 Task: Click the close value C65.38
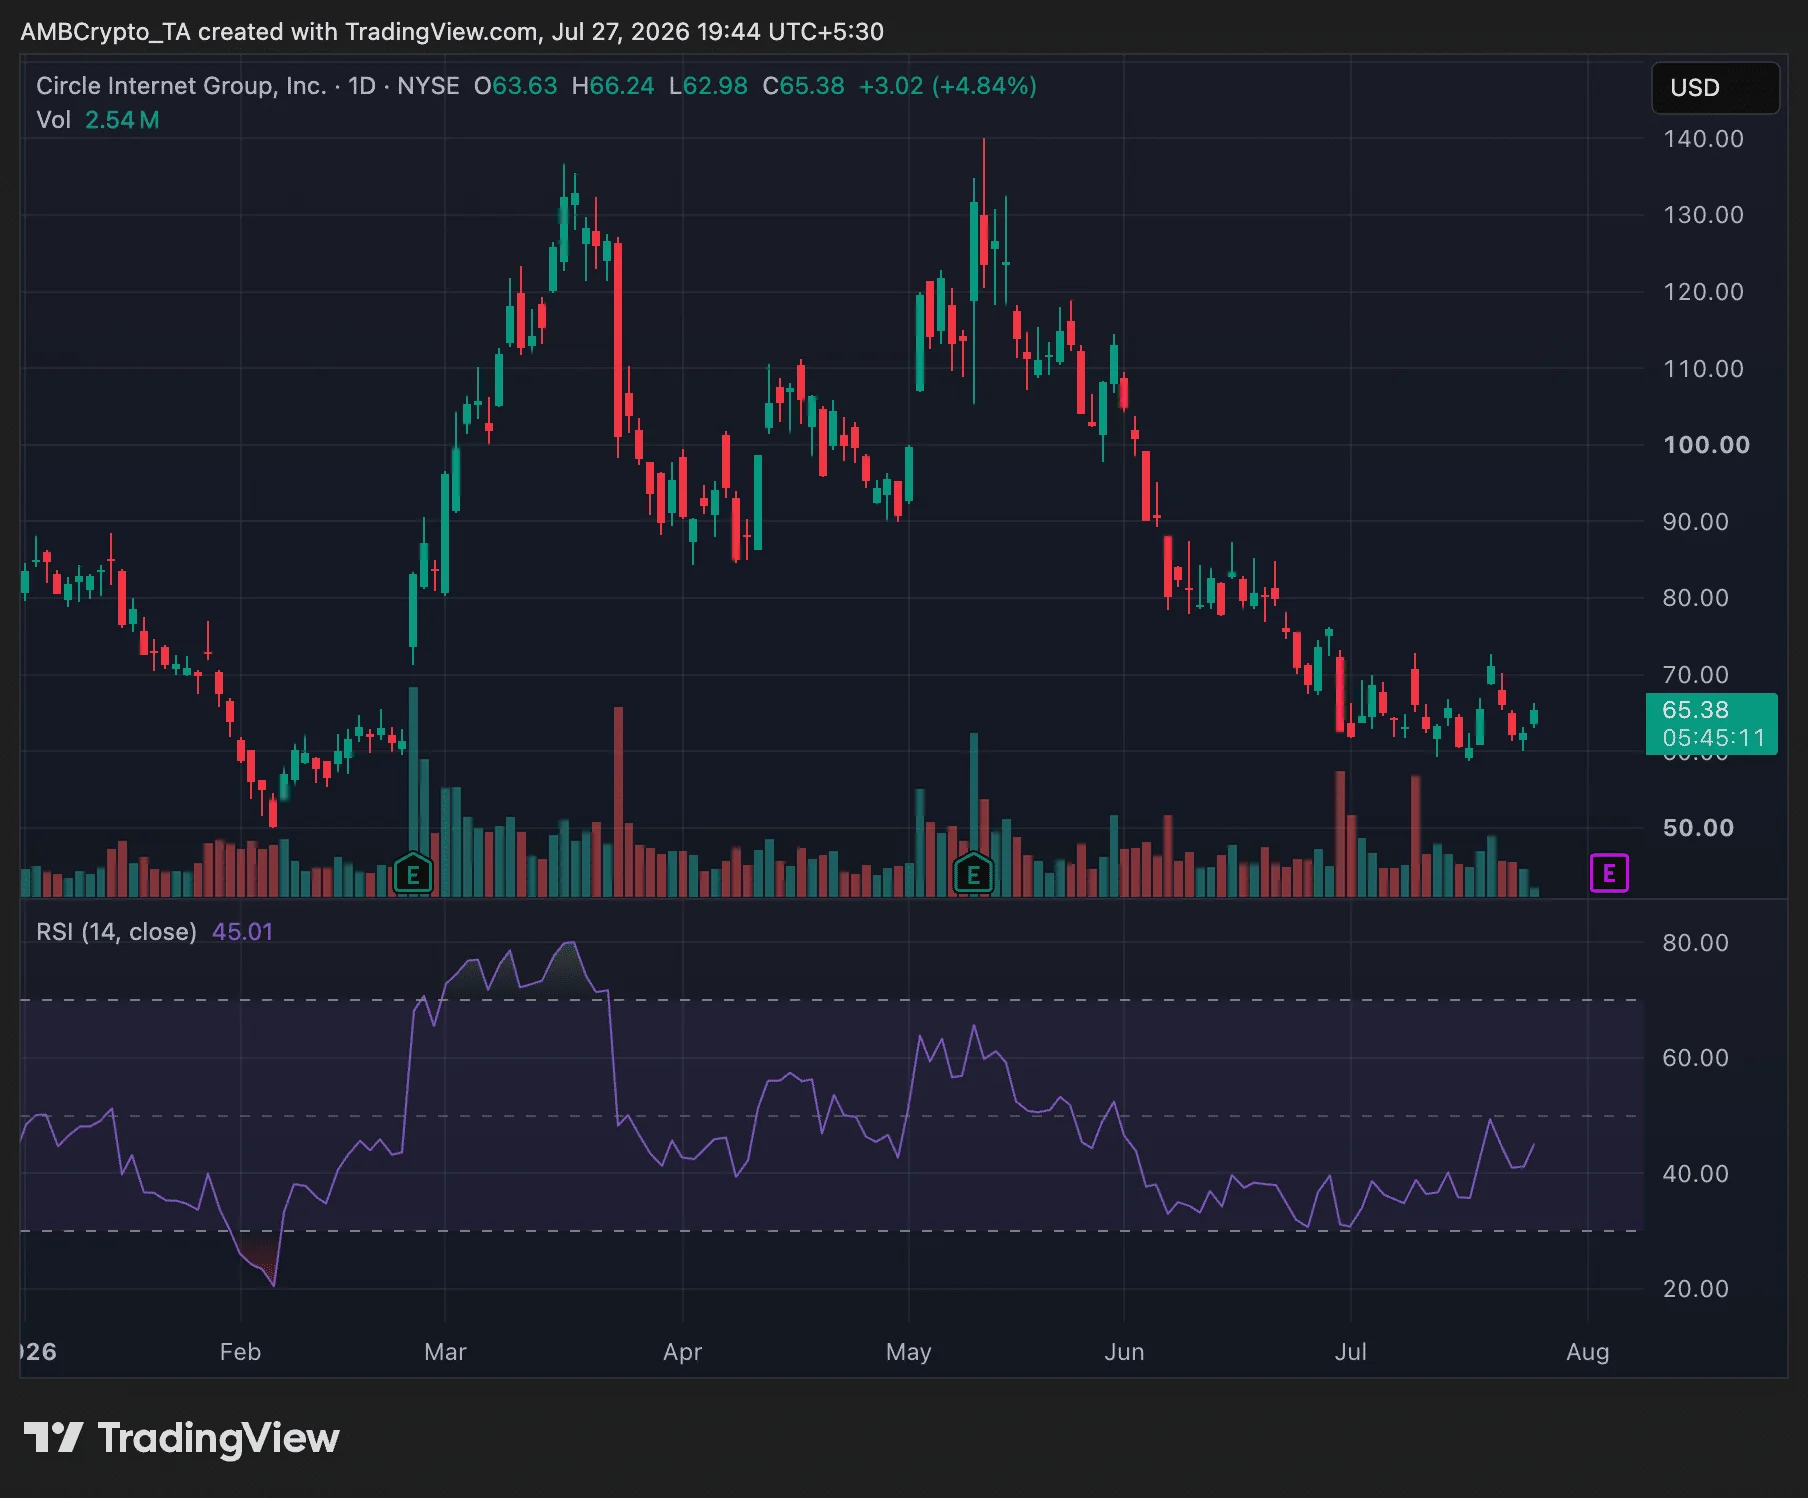[803, 86]
